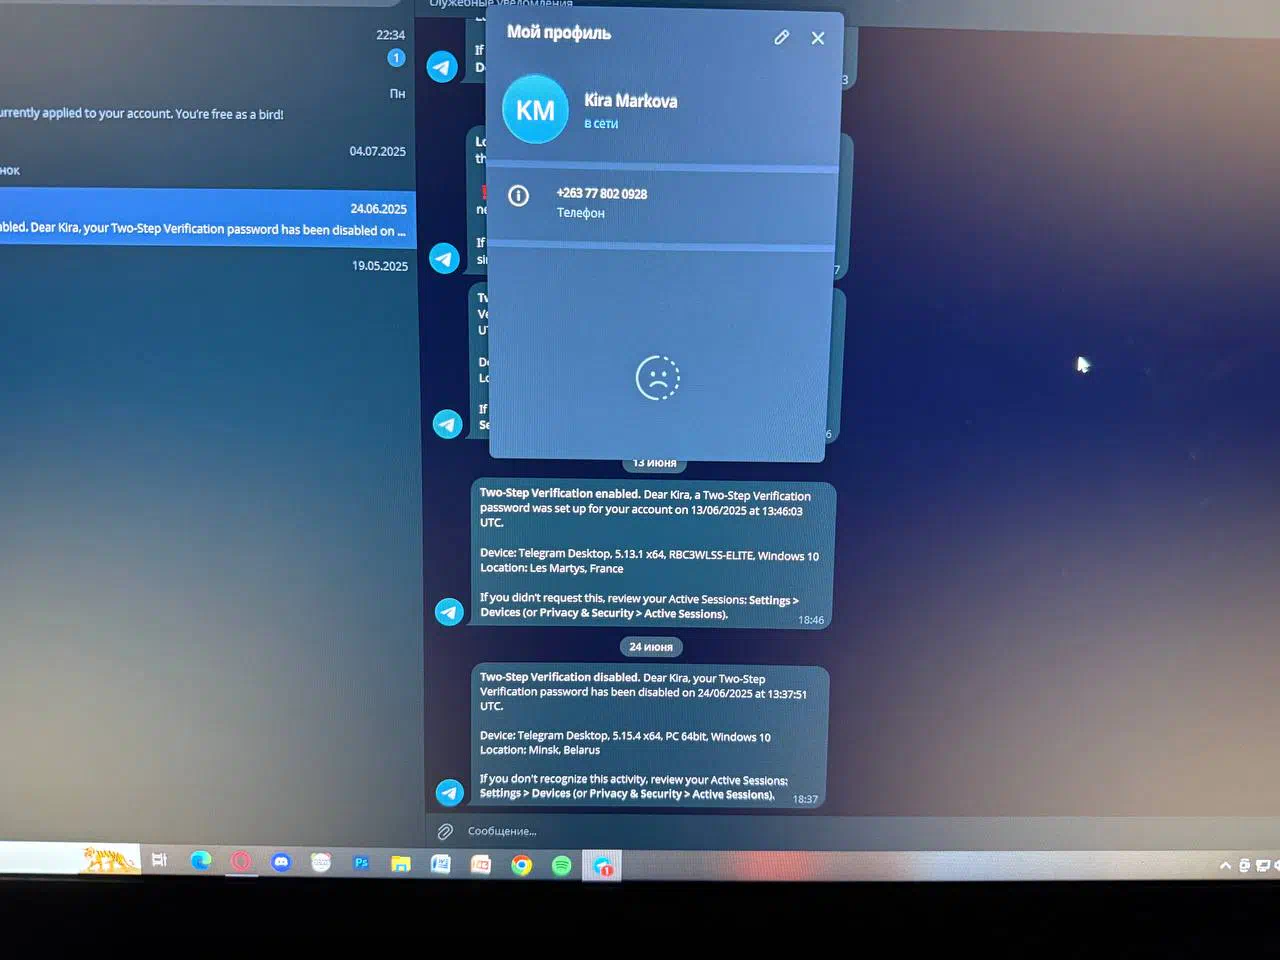This screenshot has width=1280, height=960.
Task: Click the sad face icon in the profile panel
Action: pos(658,378)
